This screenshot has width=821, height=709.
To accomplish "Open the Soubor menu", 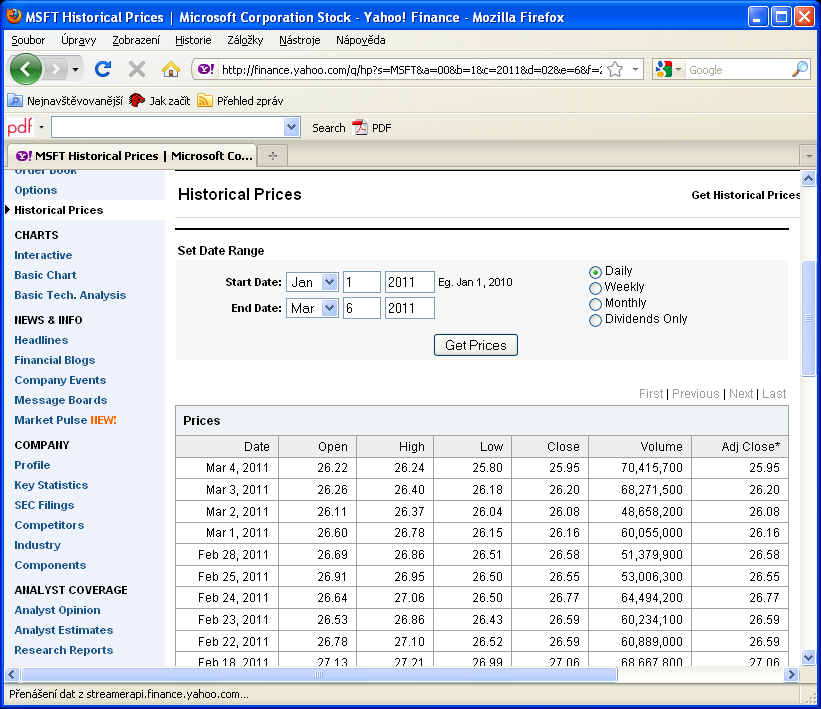I will [x=28, y=40].
